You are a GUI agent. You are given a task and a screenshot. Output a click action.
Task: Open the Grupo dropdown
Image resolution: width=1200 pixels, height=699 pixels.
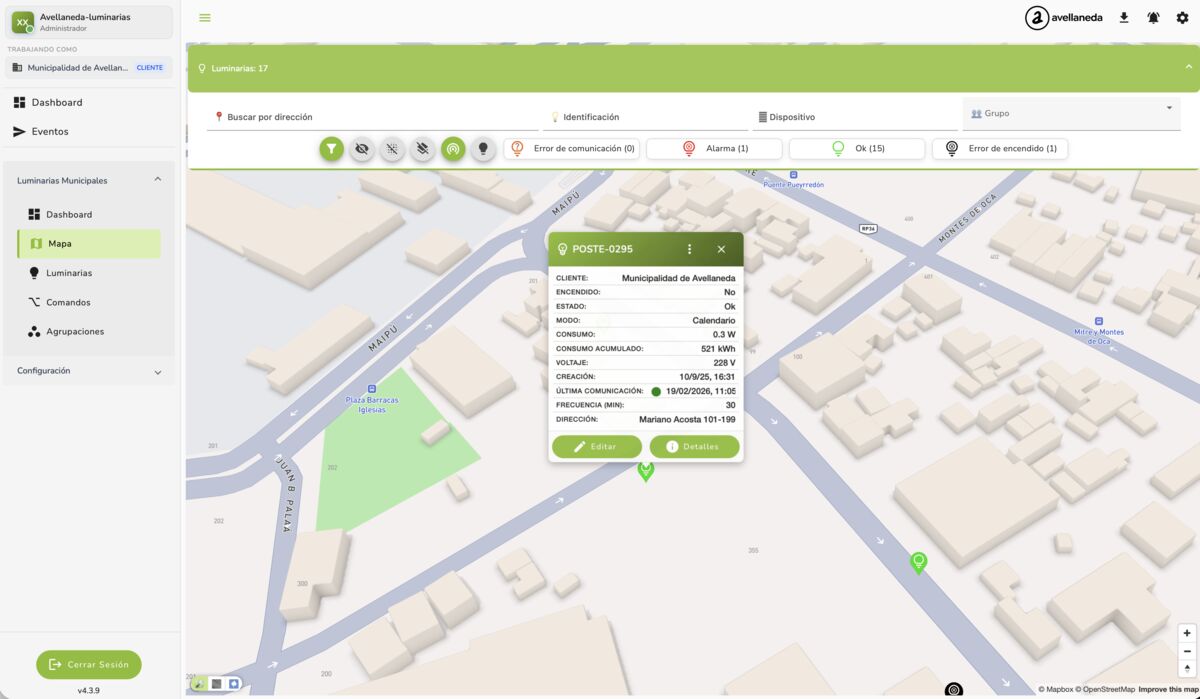click(x=1071, y=113)
